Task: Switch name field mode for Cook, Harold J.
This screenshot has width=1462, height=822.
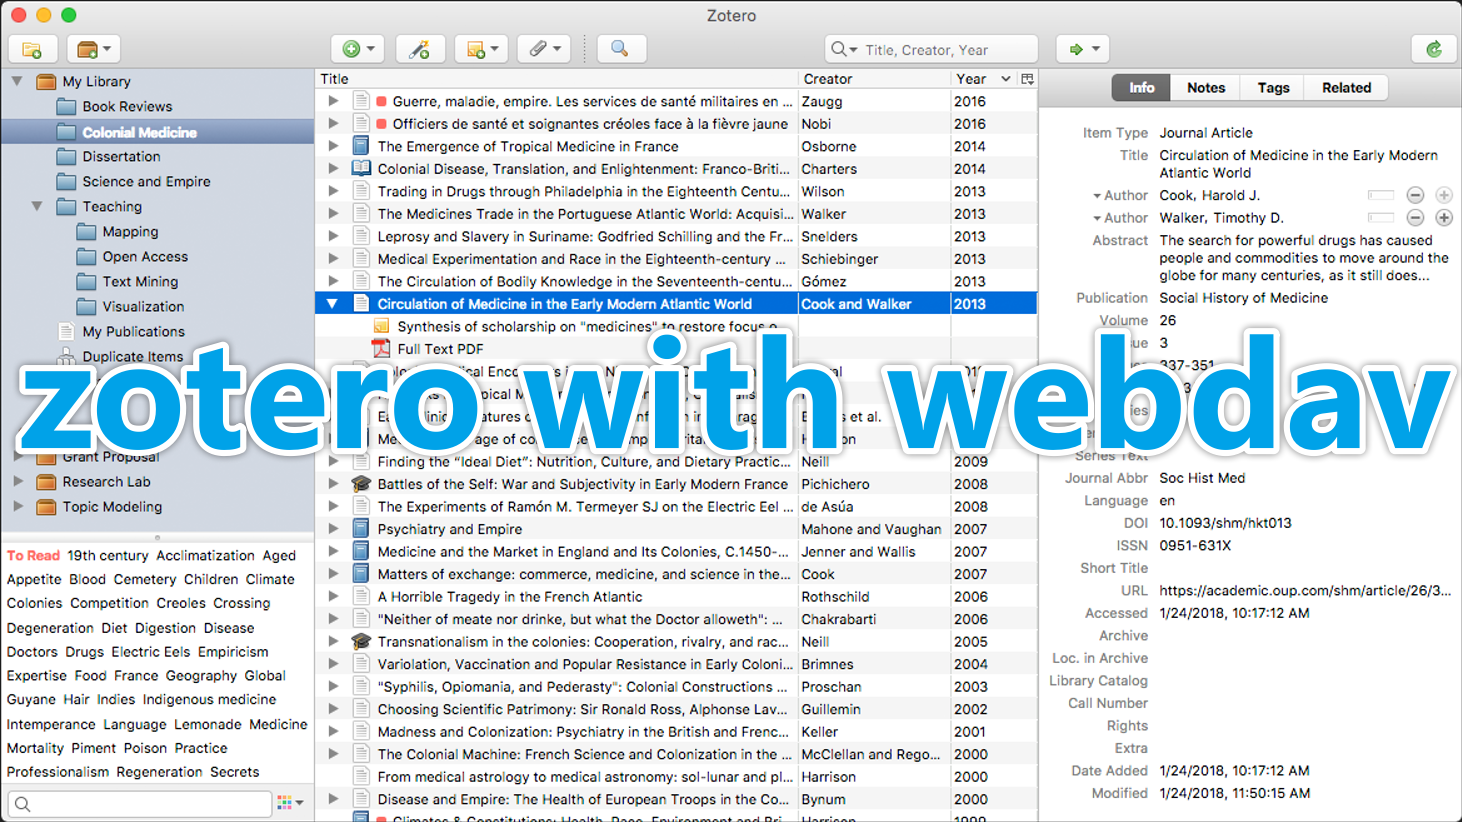Action: pyautogui.click(x=1380, y=195)
